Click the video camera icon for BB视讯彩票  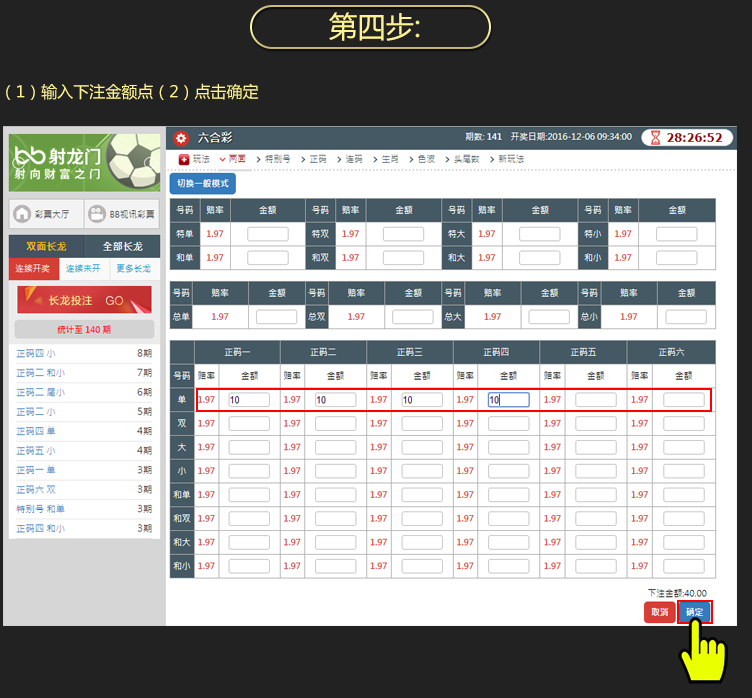[96, 213]
